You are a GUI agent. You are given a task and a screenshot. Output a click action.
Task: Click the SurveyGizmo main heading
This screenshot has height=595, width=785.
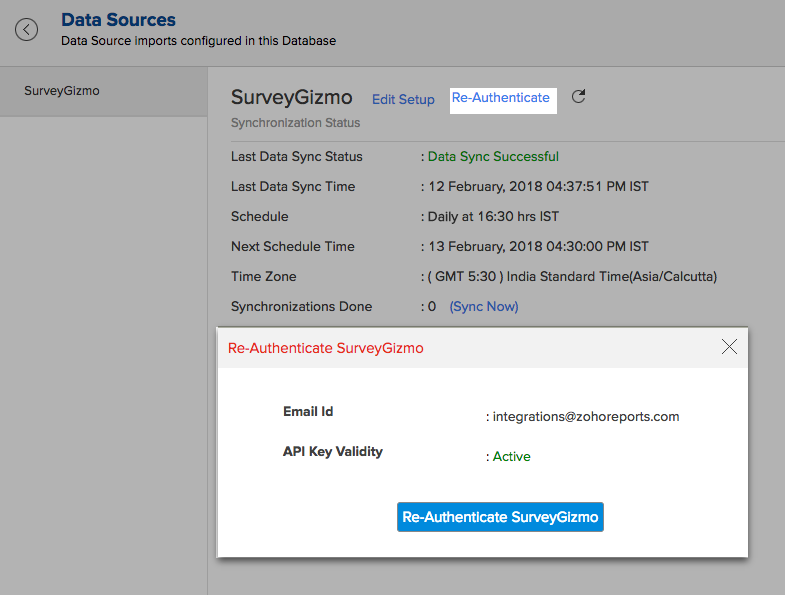coord(291,97)
